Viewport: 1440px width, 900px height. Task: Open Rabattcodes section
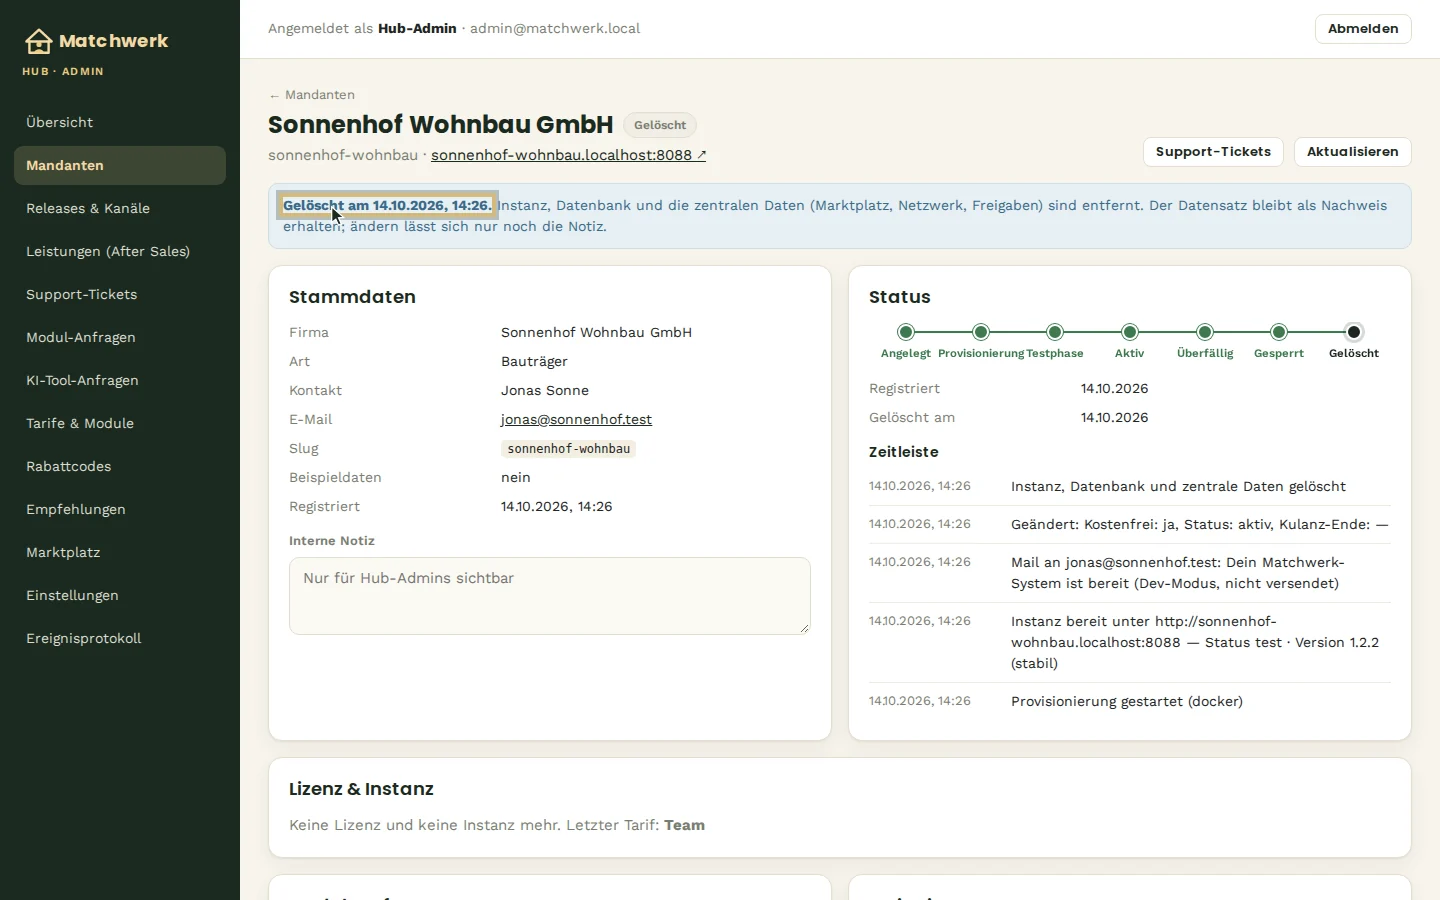point(120,466)
